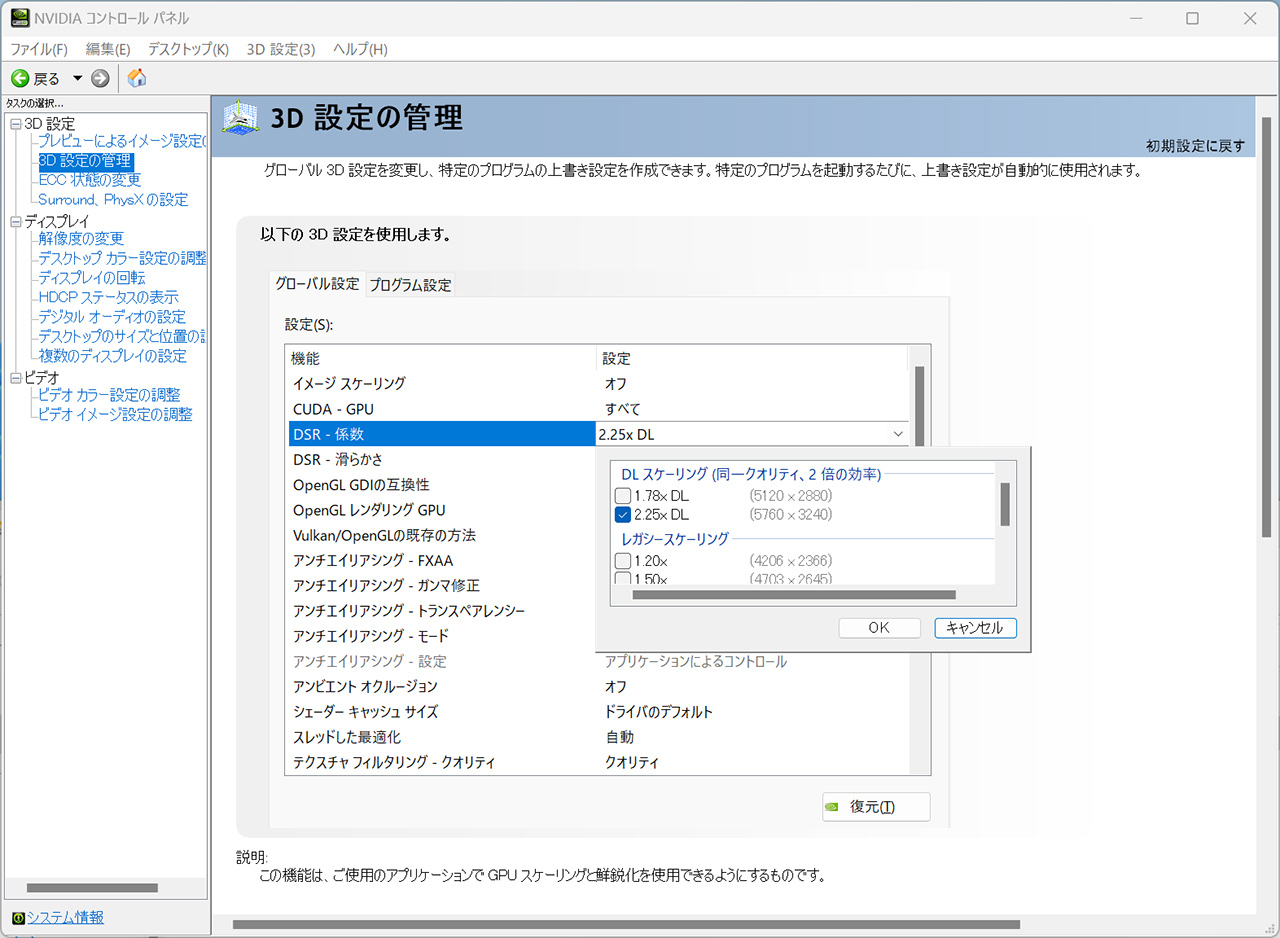Select the テクスチャ フィルタリング - クオリティ row
The height and width of the screenshot is (938, 1280).
pos(597,762)
